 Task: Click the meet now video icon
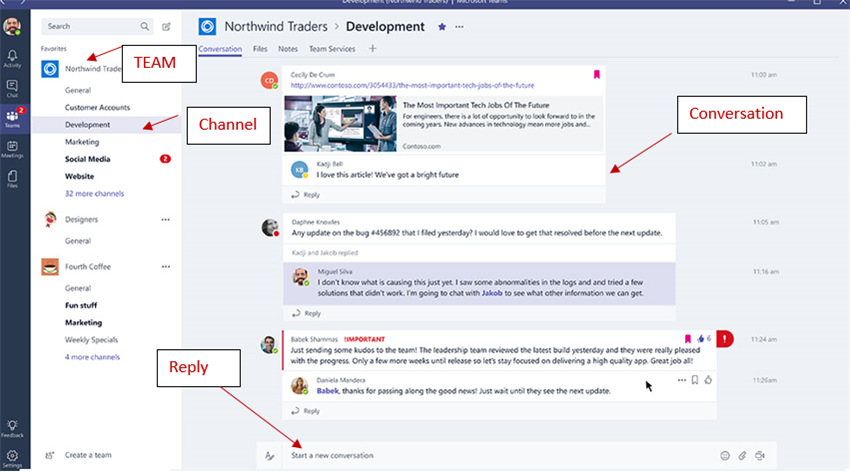point(760,456)
